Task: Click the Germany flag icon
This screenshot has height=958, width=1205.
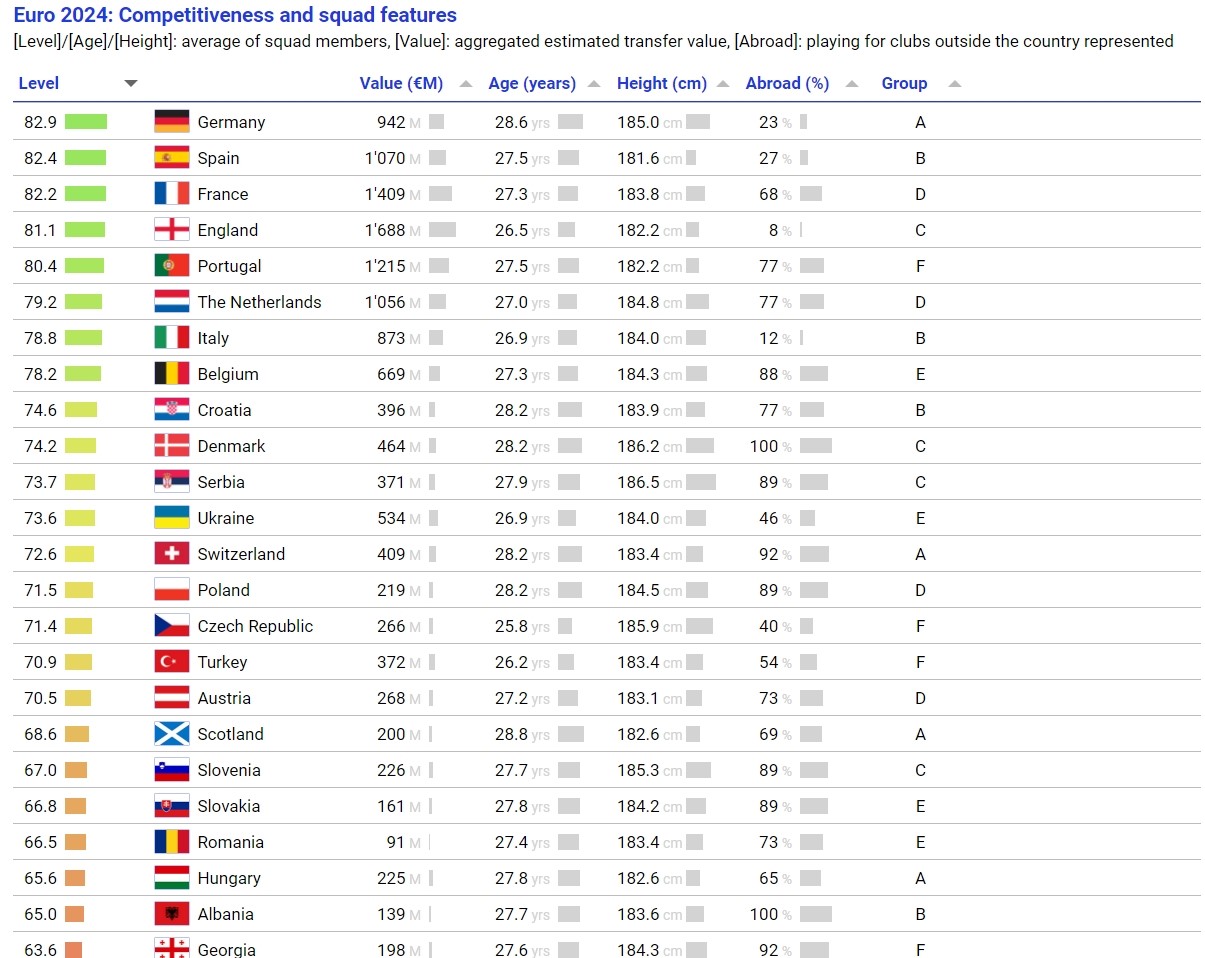Action: coord(172,122)
